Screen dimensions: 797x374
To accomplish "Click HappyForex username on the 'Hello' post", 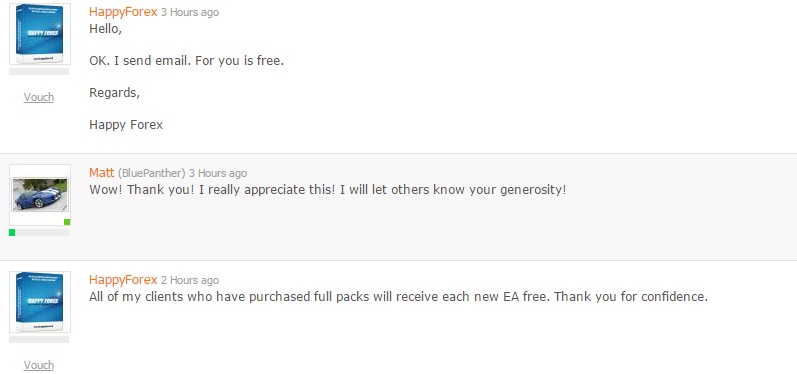I will click(123, 12).
